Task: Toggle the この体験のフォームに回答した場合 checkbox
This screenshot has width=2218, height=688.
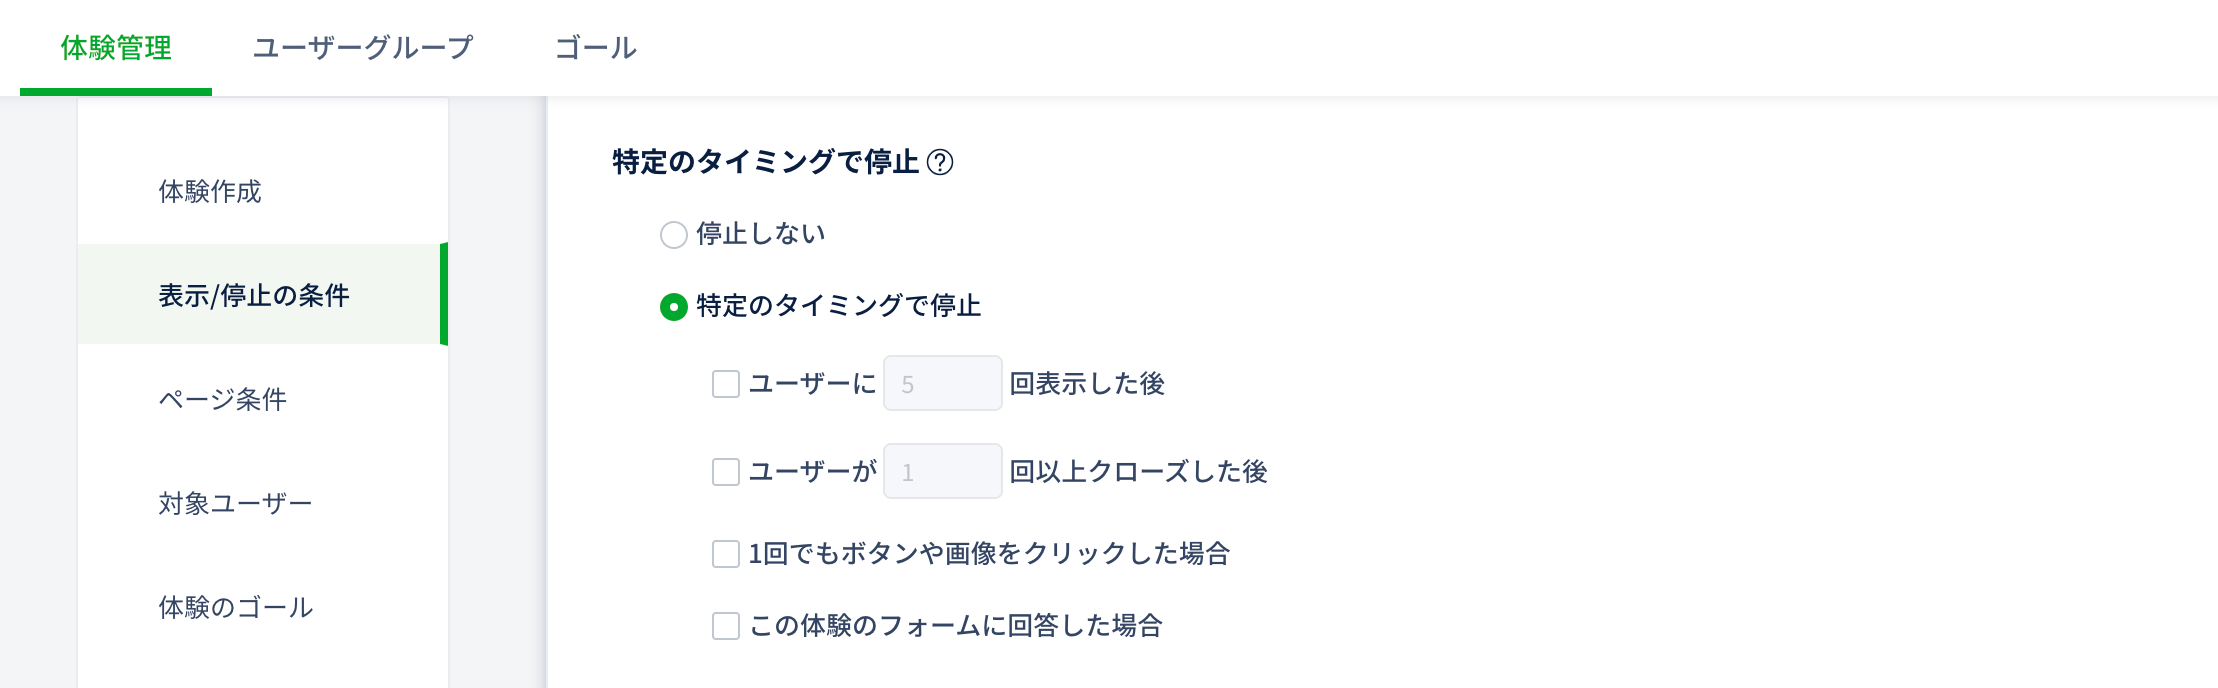Action: click(x=726, y=626)
